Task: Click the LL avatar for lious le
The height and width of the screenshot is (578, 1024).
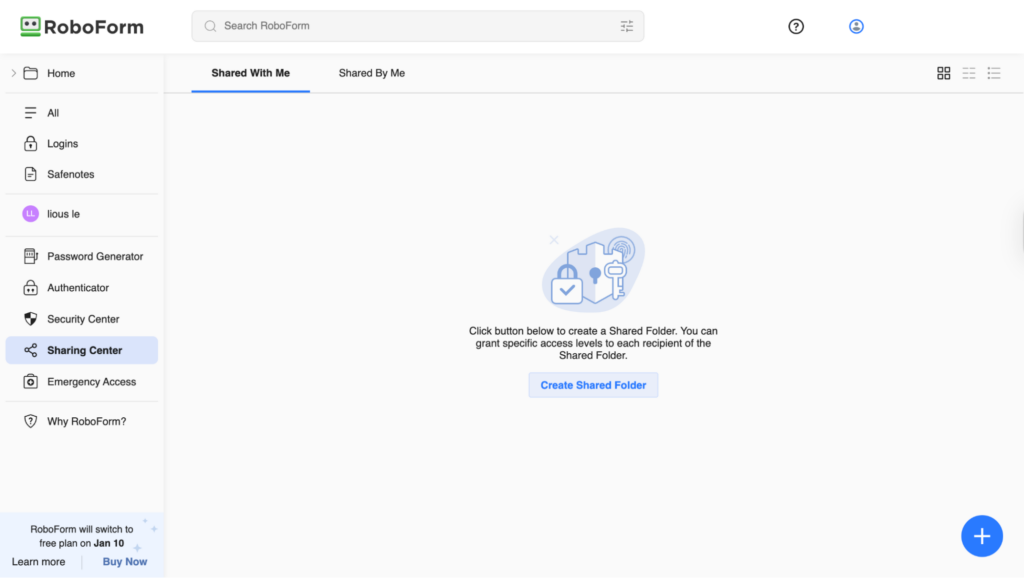Action: pos(31,214)
